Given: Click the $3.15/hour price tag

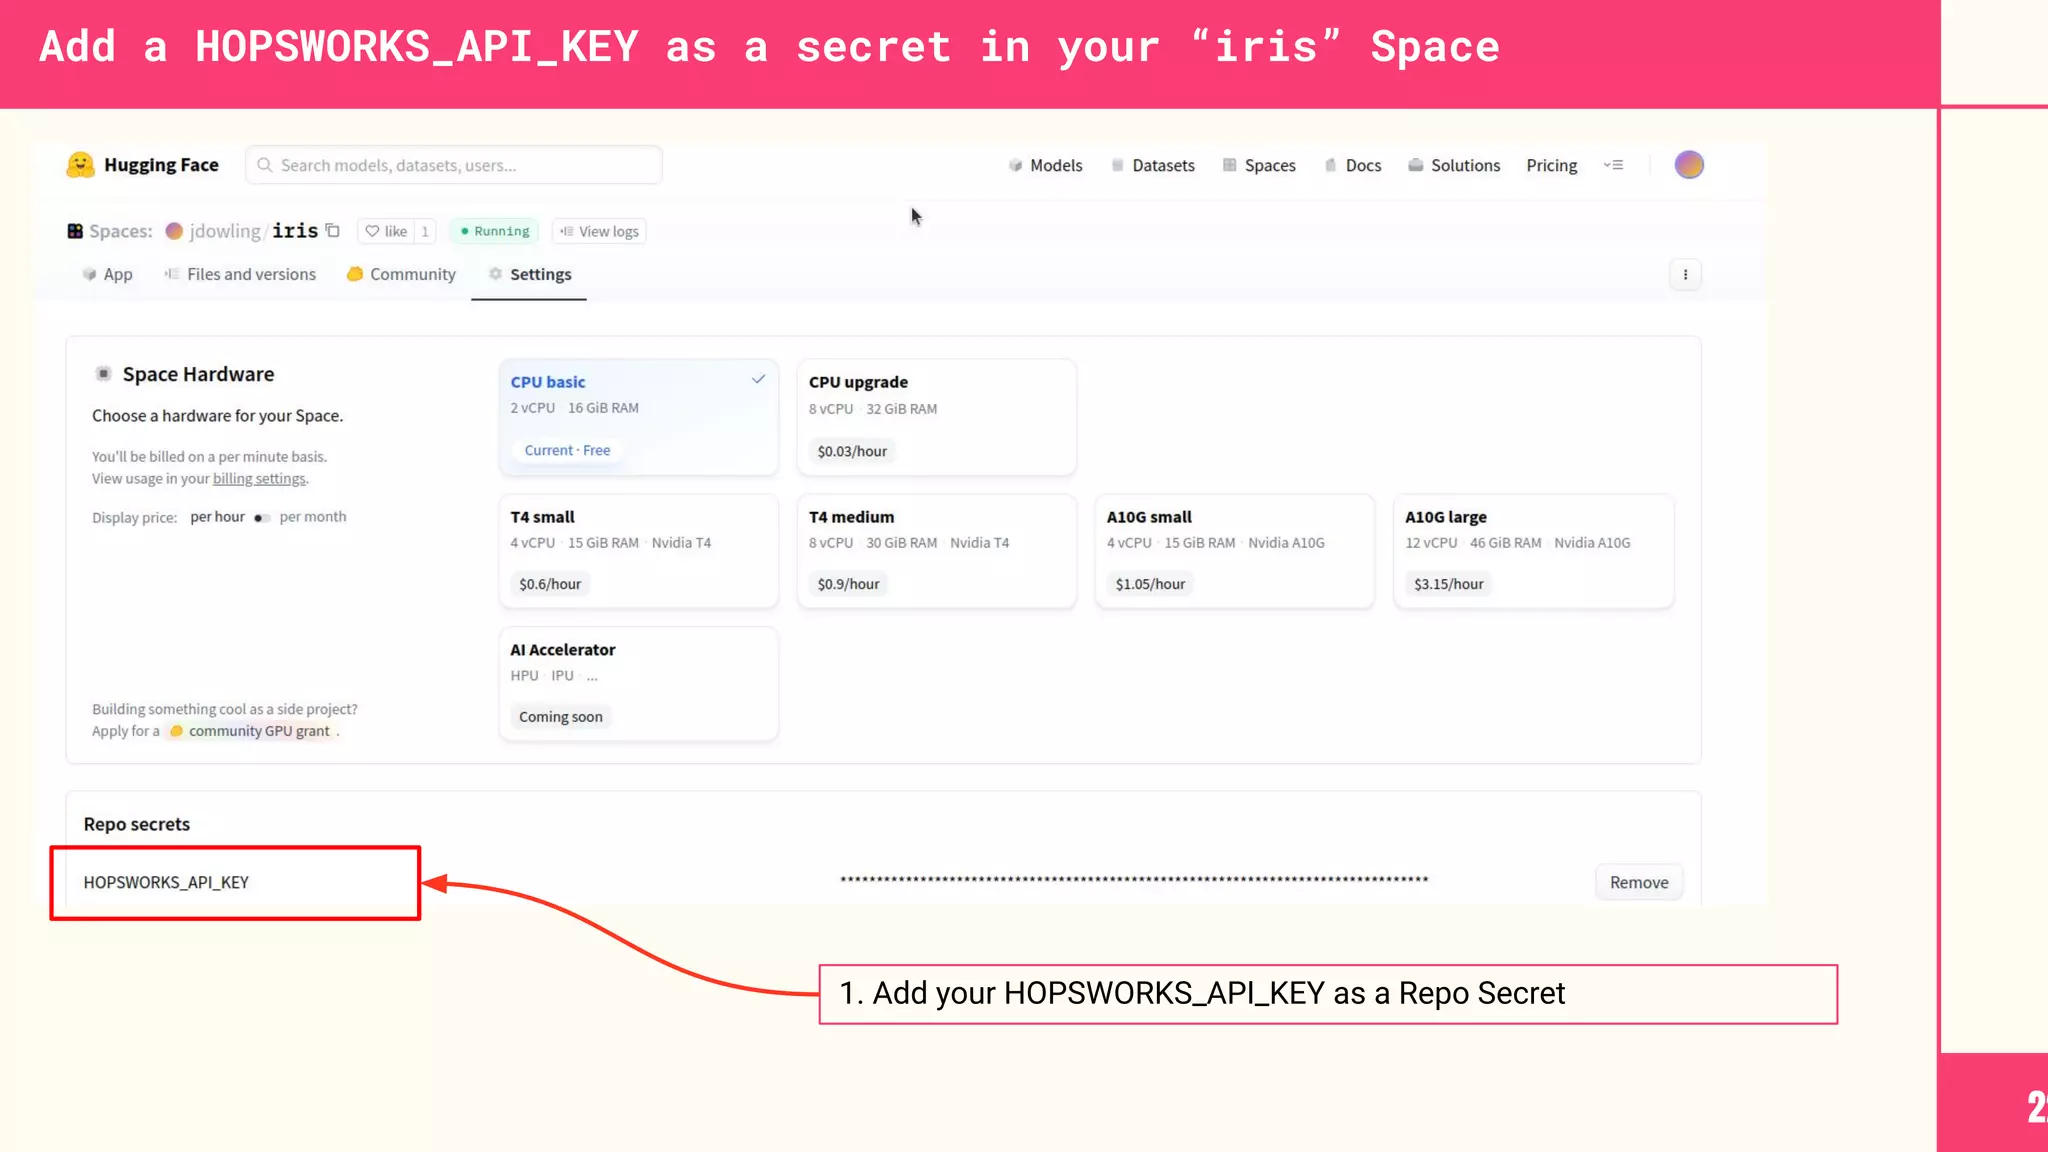Looking at the screenshot, I should (1448, 584).
